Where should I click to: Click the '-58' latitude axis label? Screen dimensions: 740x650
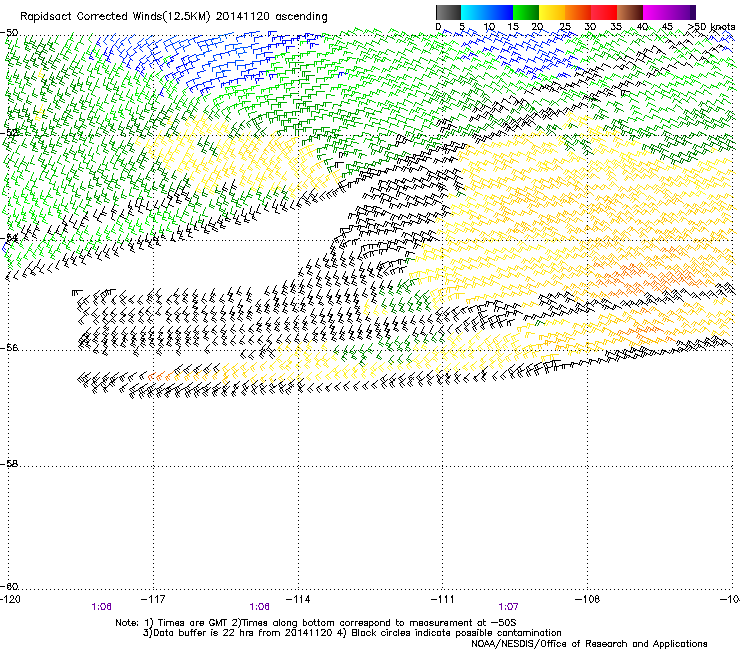[x=9, y=464]
